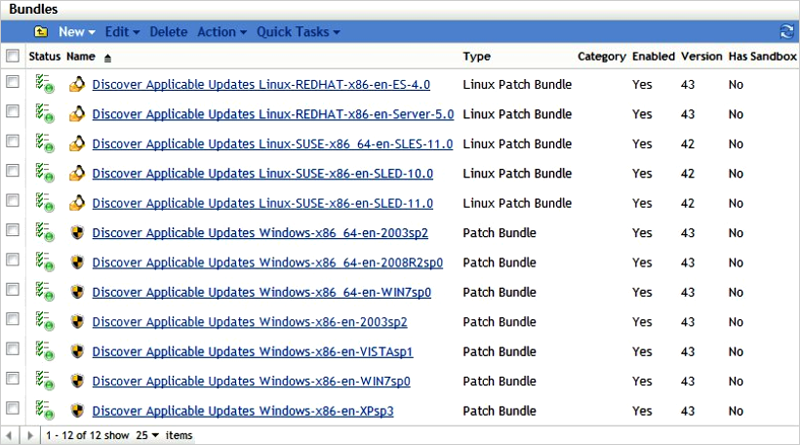Open Discover Applicable Updates Windows-x86_64-en-WIN7sp0 link

[261, 292]
